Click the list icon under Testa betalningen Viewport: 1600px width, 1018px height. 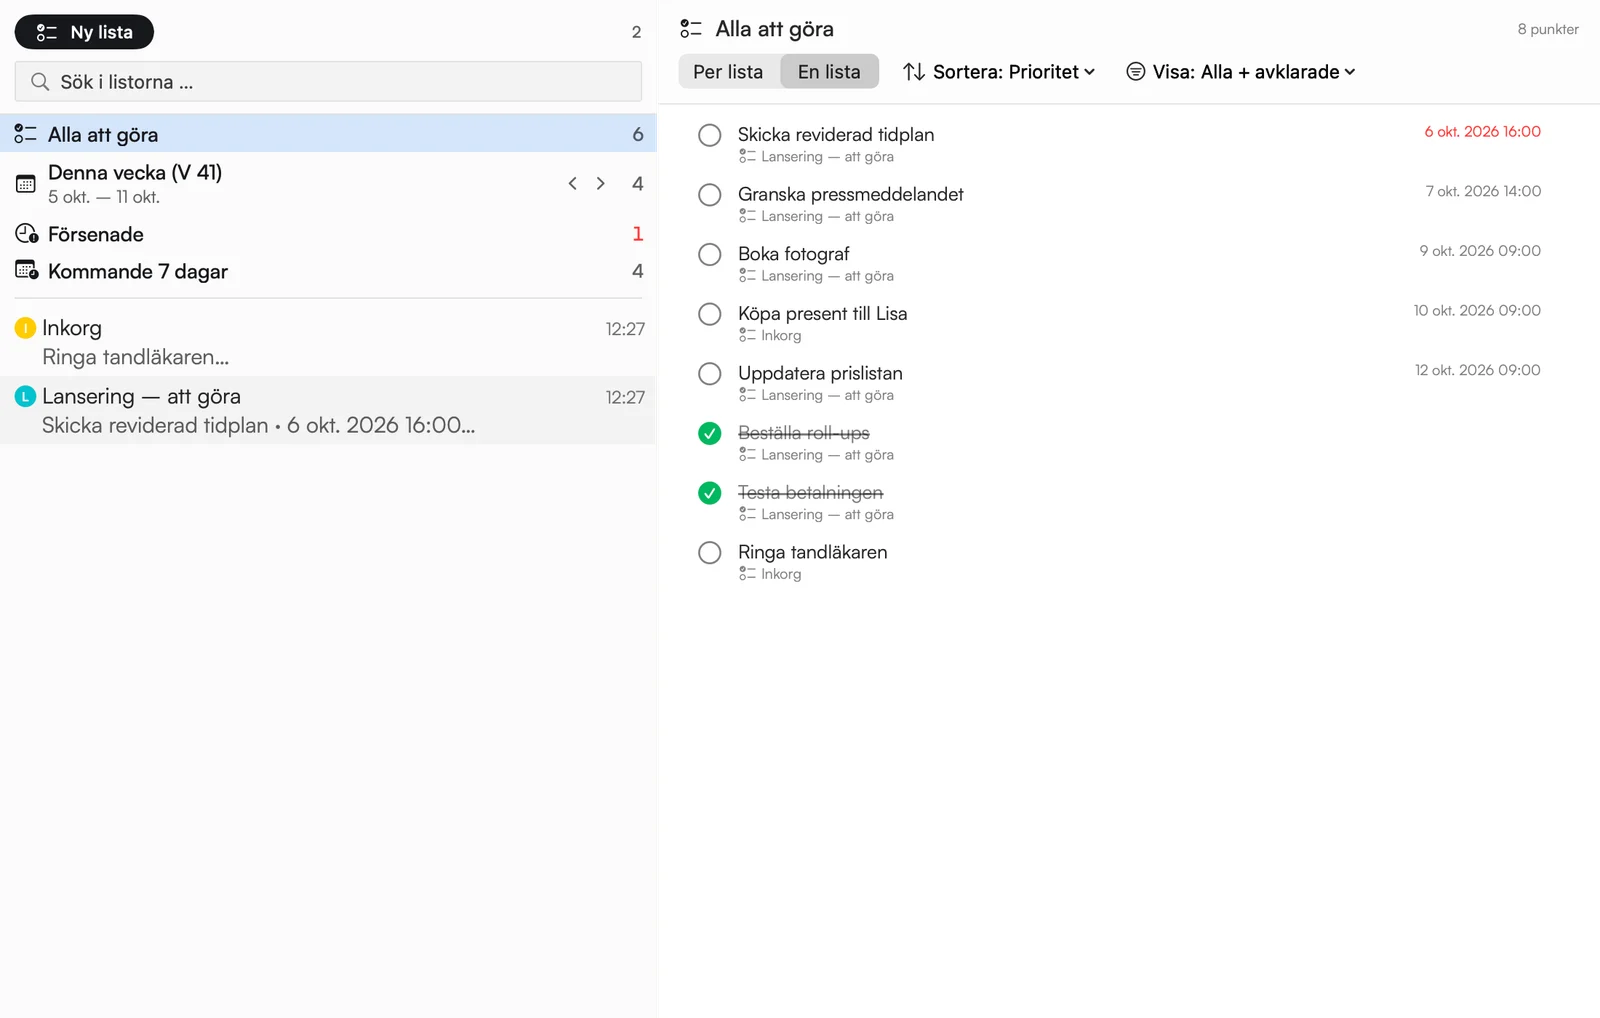point(747,514)
